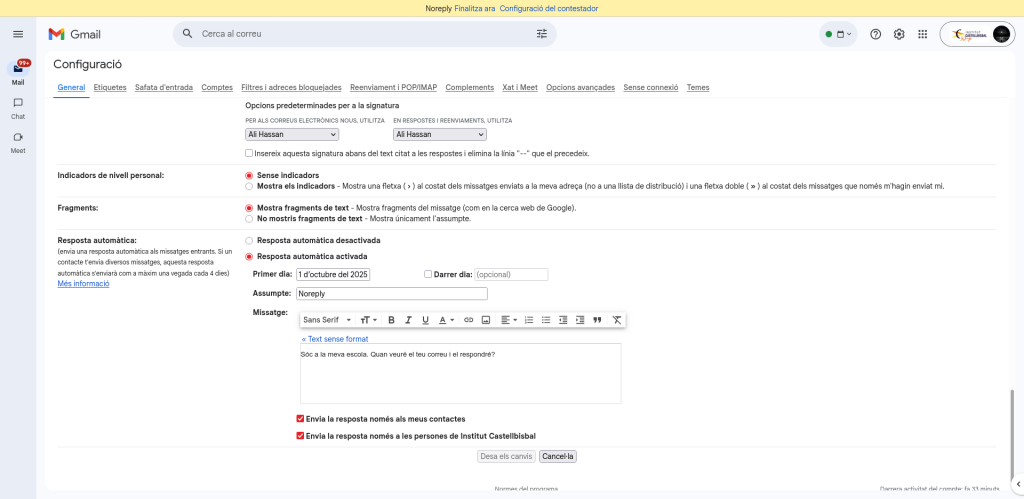Open signature dropdown for new emails
This screenshot has height=499, width=1024.
pos(292,134)
